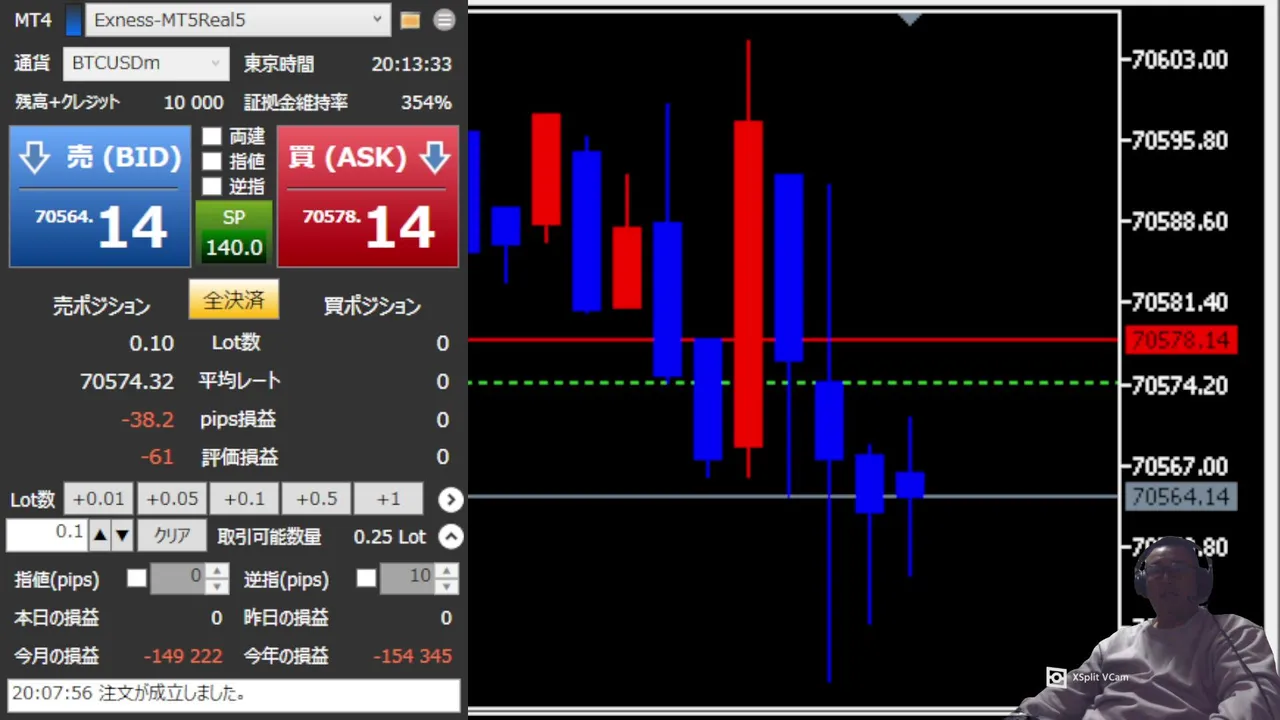The width and height of the screenshot is (1280, 720).
Task: Tick the 指値(pips) checkbox
Action: (x=137, y=578)
